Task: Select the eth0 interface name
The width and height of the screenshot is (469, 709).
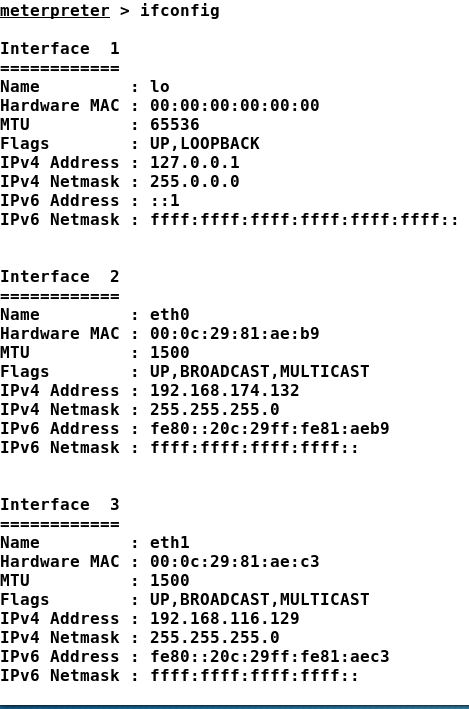Action: click(x=170, y=314)
